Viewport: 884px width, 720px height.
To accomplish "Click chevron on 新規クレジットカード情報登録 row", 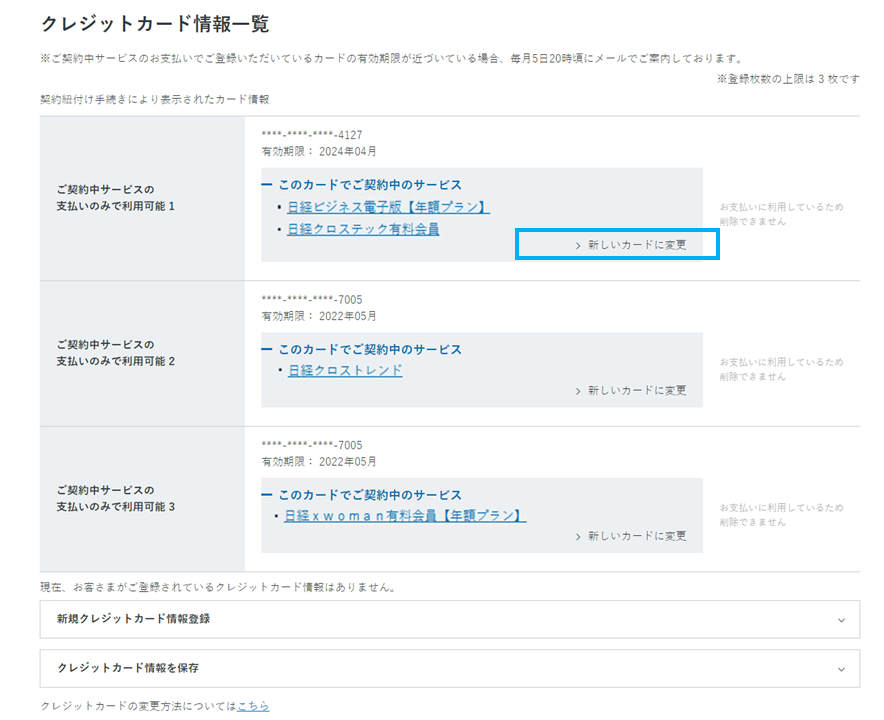I will point(841,620).
